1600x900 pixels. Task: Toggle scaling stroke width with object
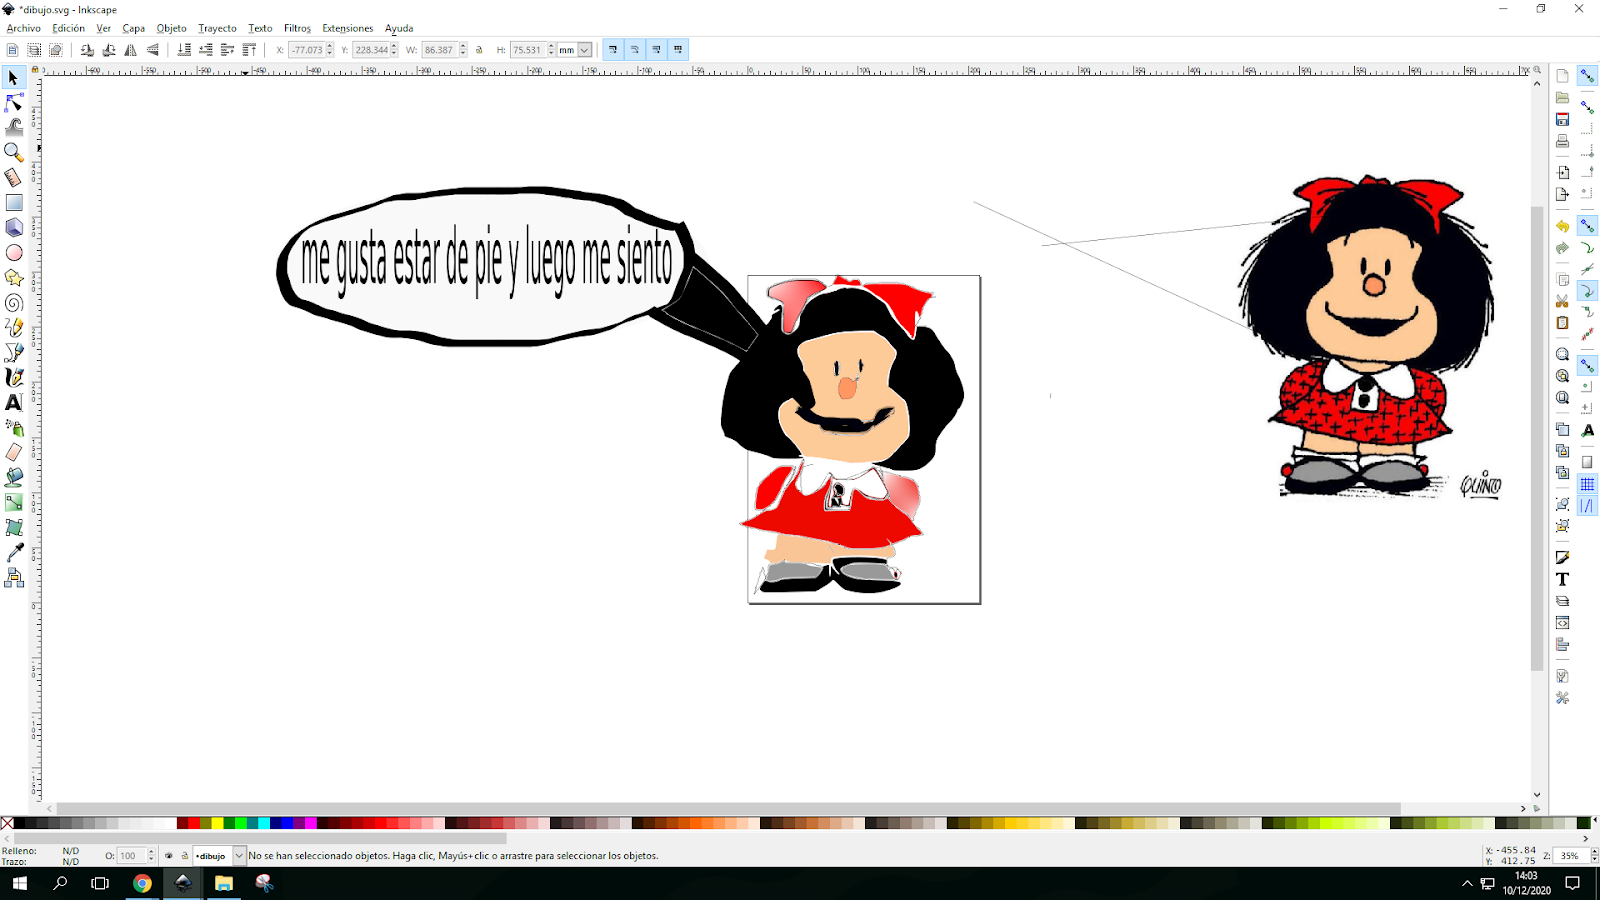(613, 50)
